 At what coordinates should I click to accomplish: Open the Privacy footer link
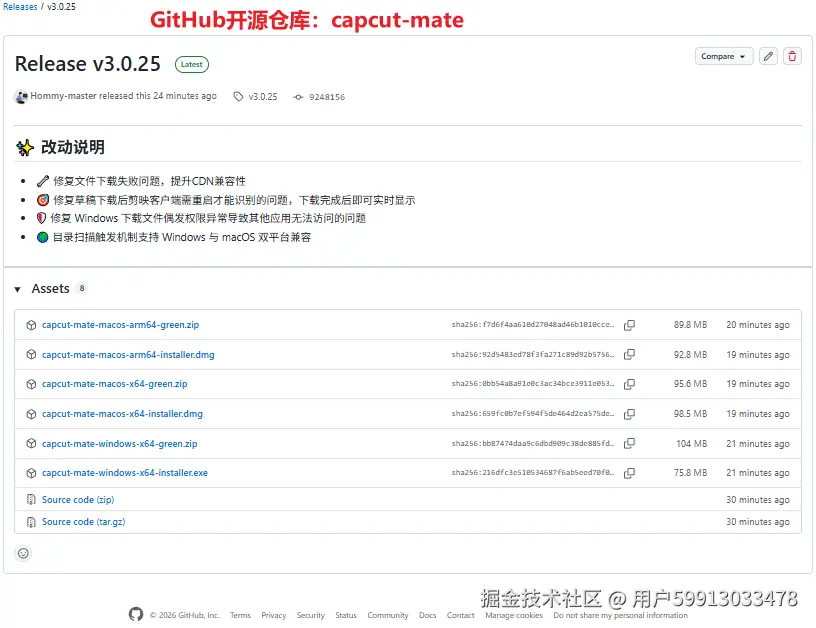[x=274, y=616]
